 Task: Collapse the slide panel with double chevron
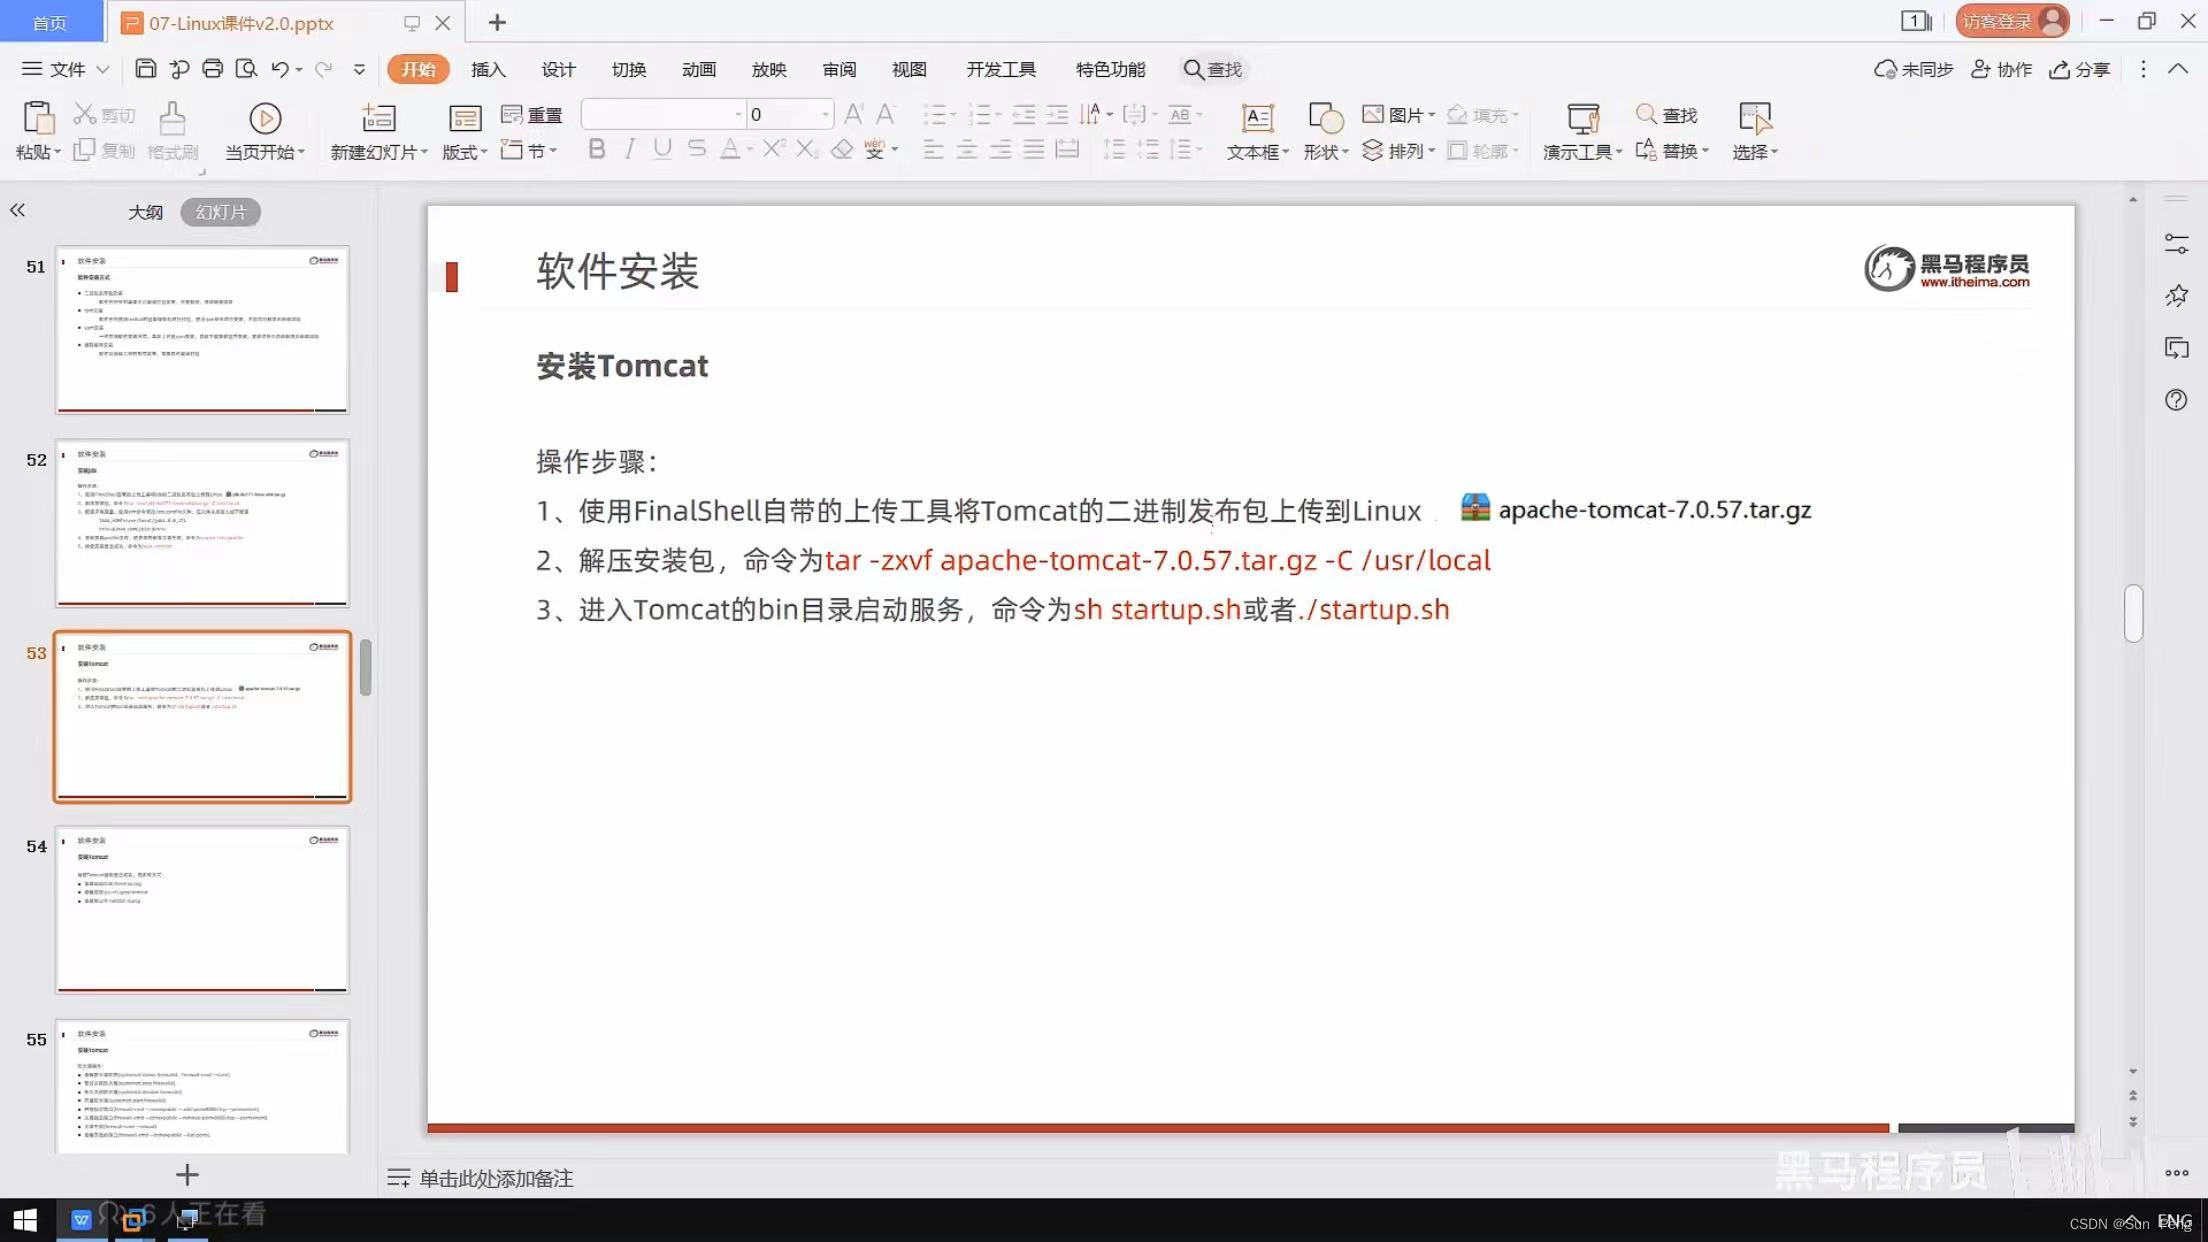coord(17,210)
